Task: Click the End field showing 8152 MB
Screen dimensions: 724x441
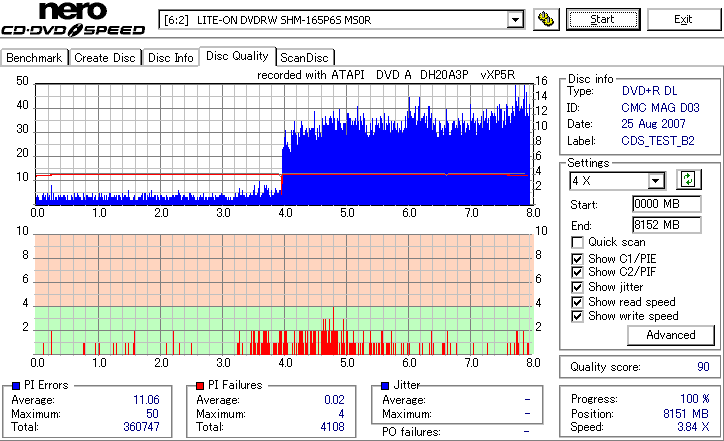Action: [x=666, y=225]
